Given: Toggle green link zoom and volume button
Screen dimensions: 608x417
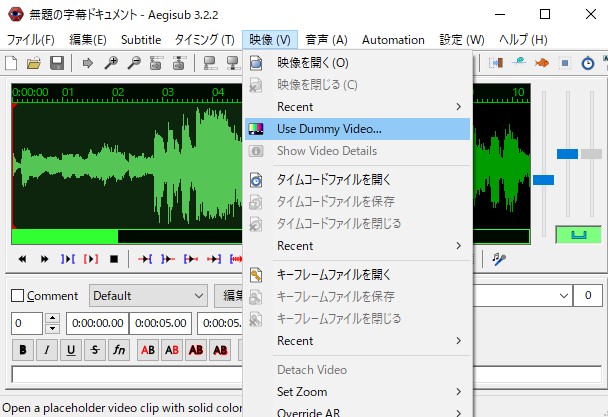Looking at the screenshot, I should (579, 235).
